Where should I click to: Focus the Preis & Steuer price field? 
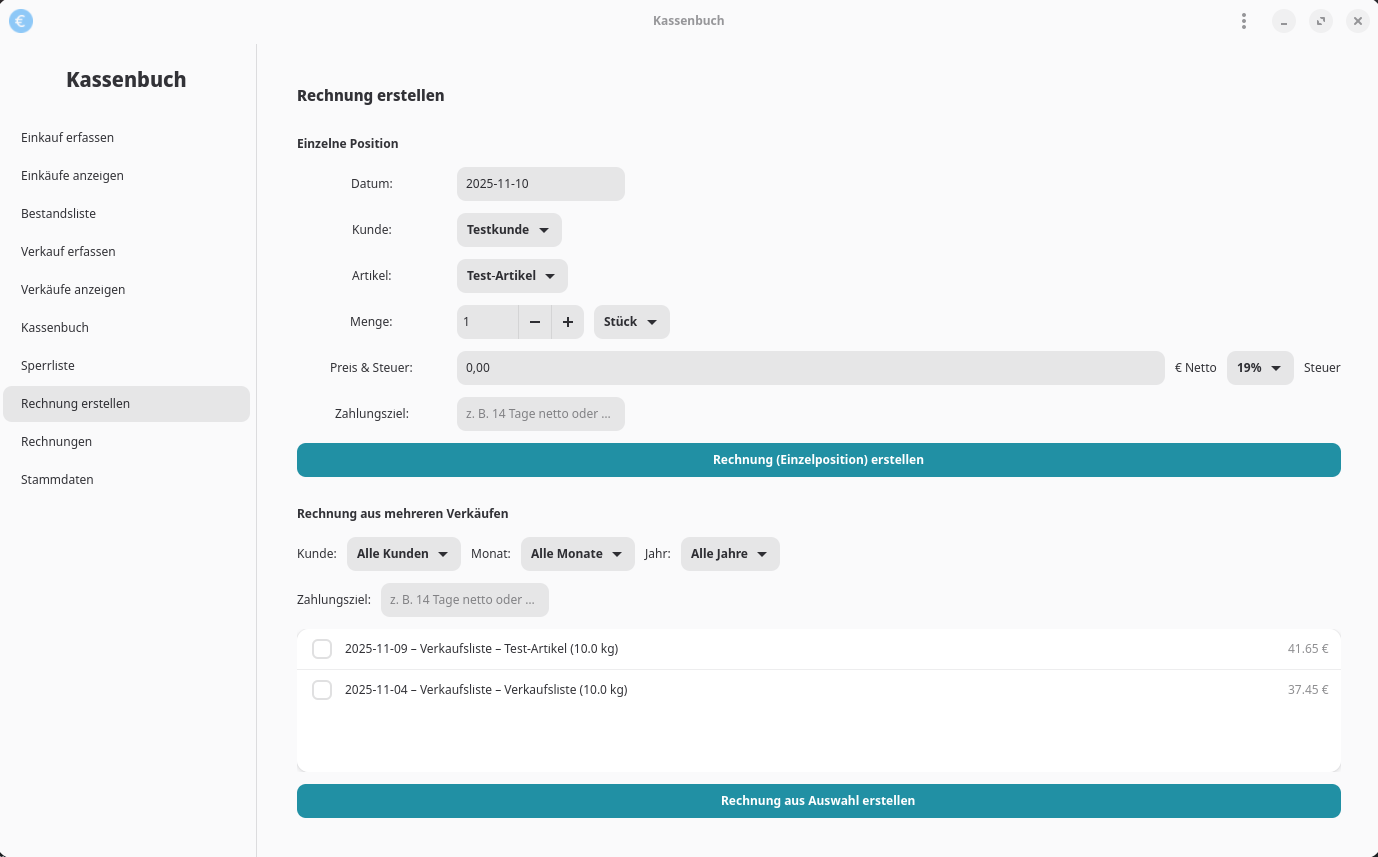pos(810,368)
